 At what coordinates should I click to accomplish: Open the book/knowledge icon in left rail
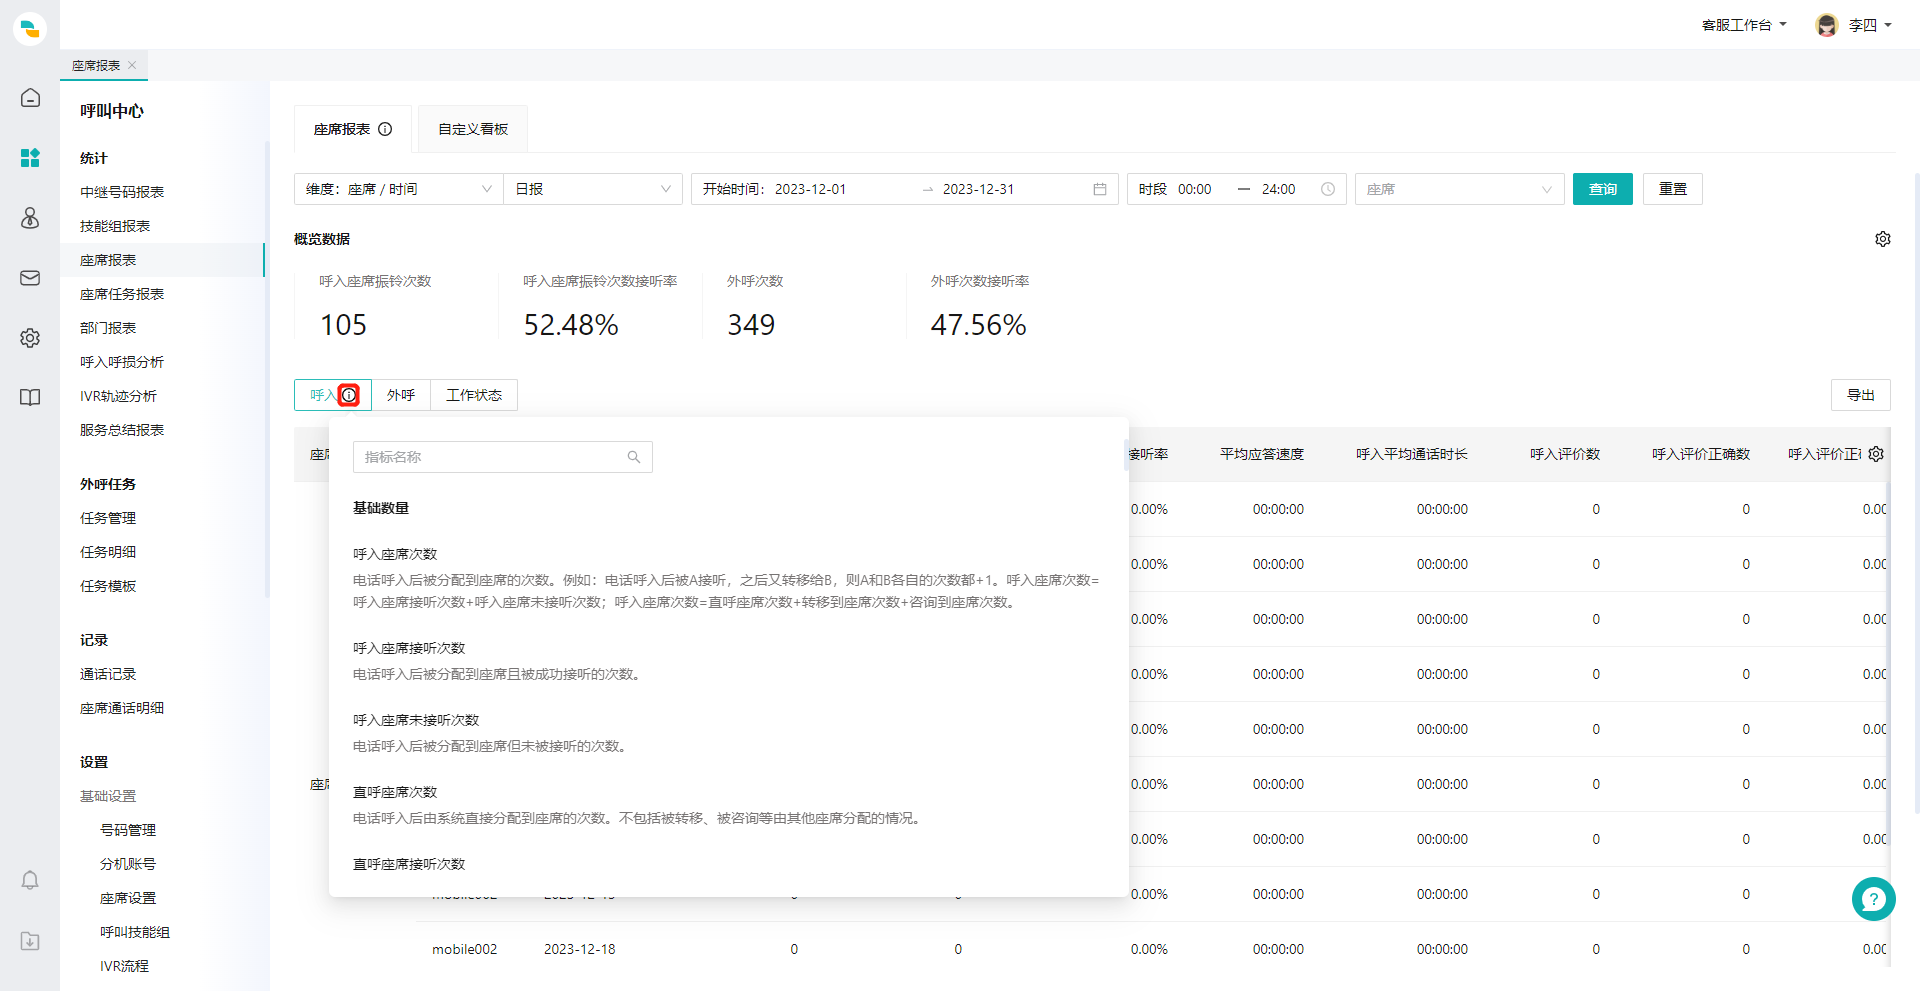coord(30,398)
